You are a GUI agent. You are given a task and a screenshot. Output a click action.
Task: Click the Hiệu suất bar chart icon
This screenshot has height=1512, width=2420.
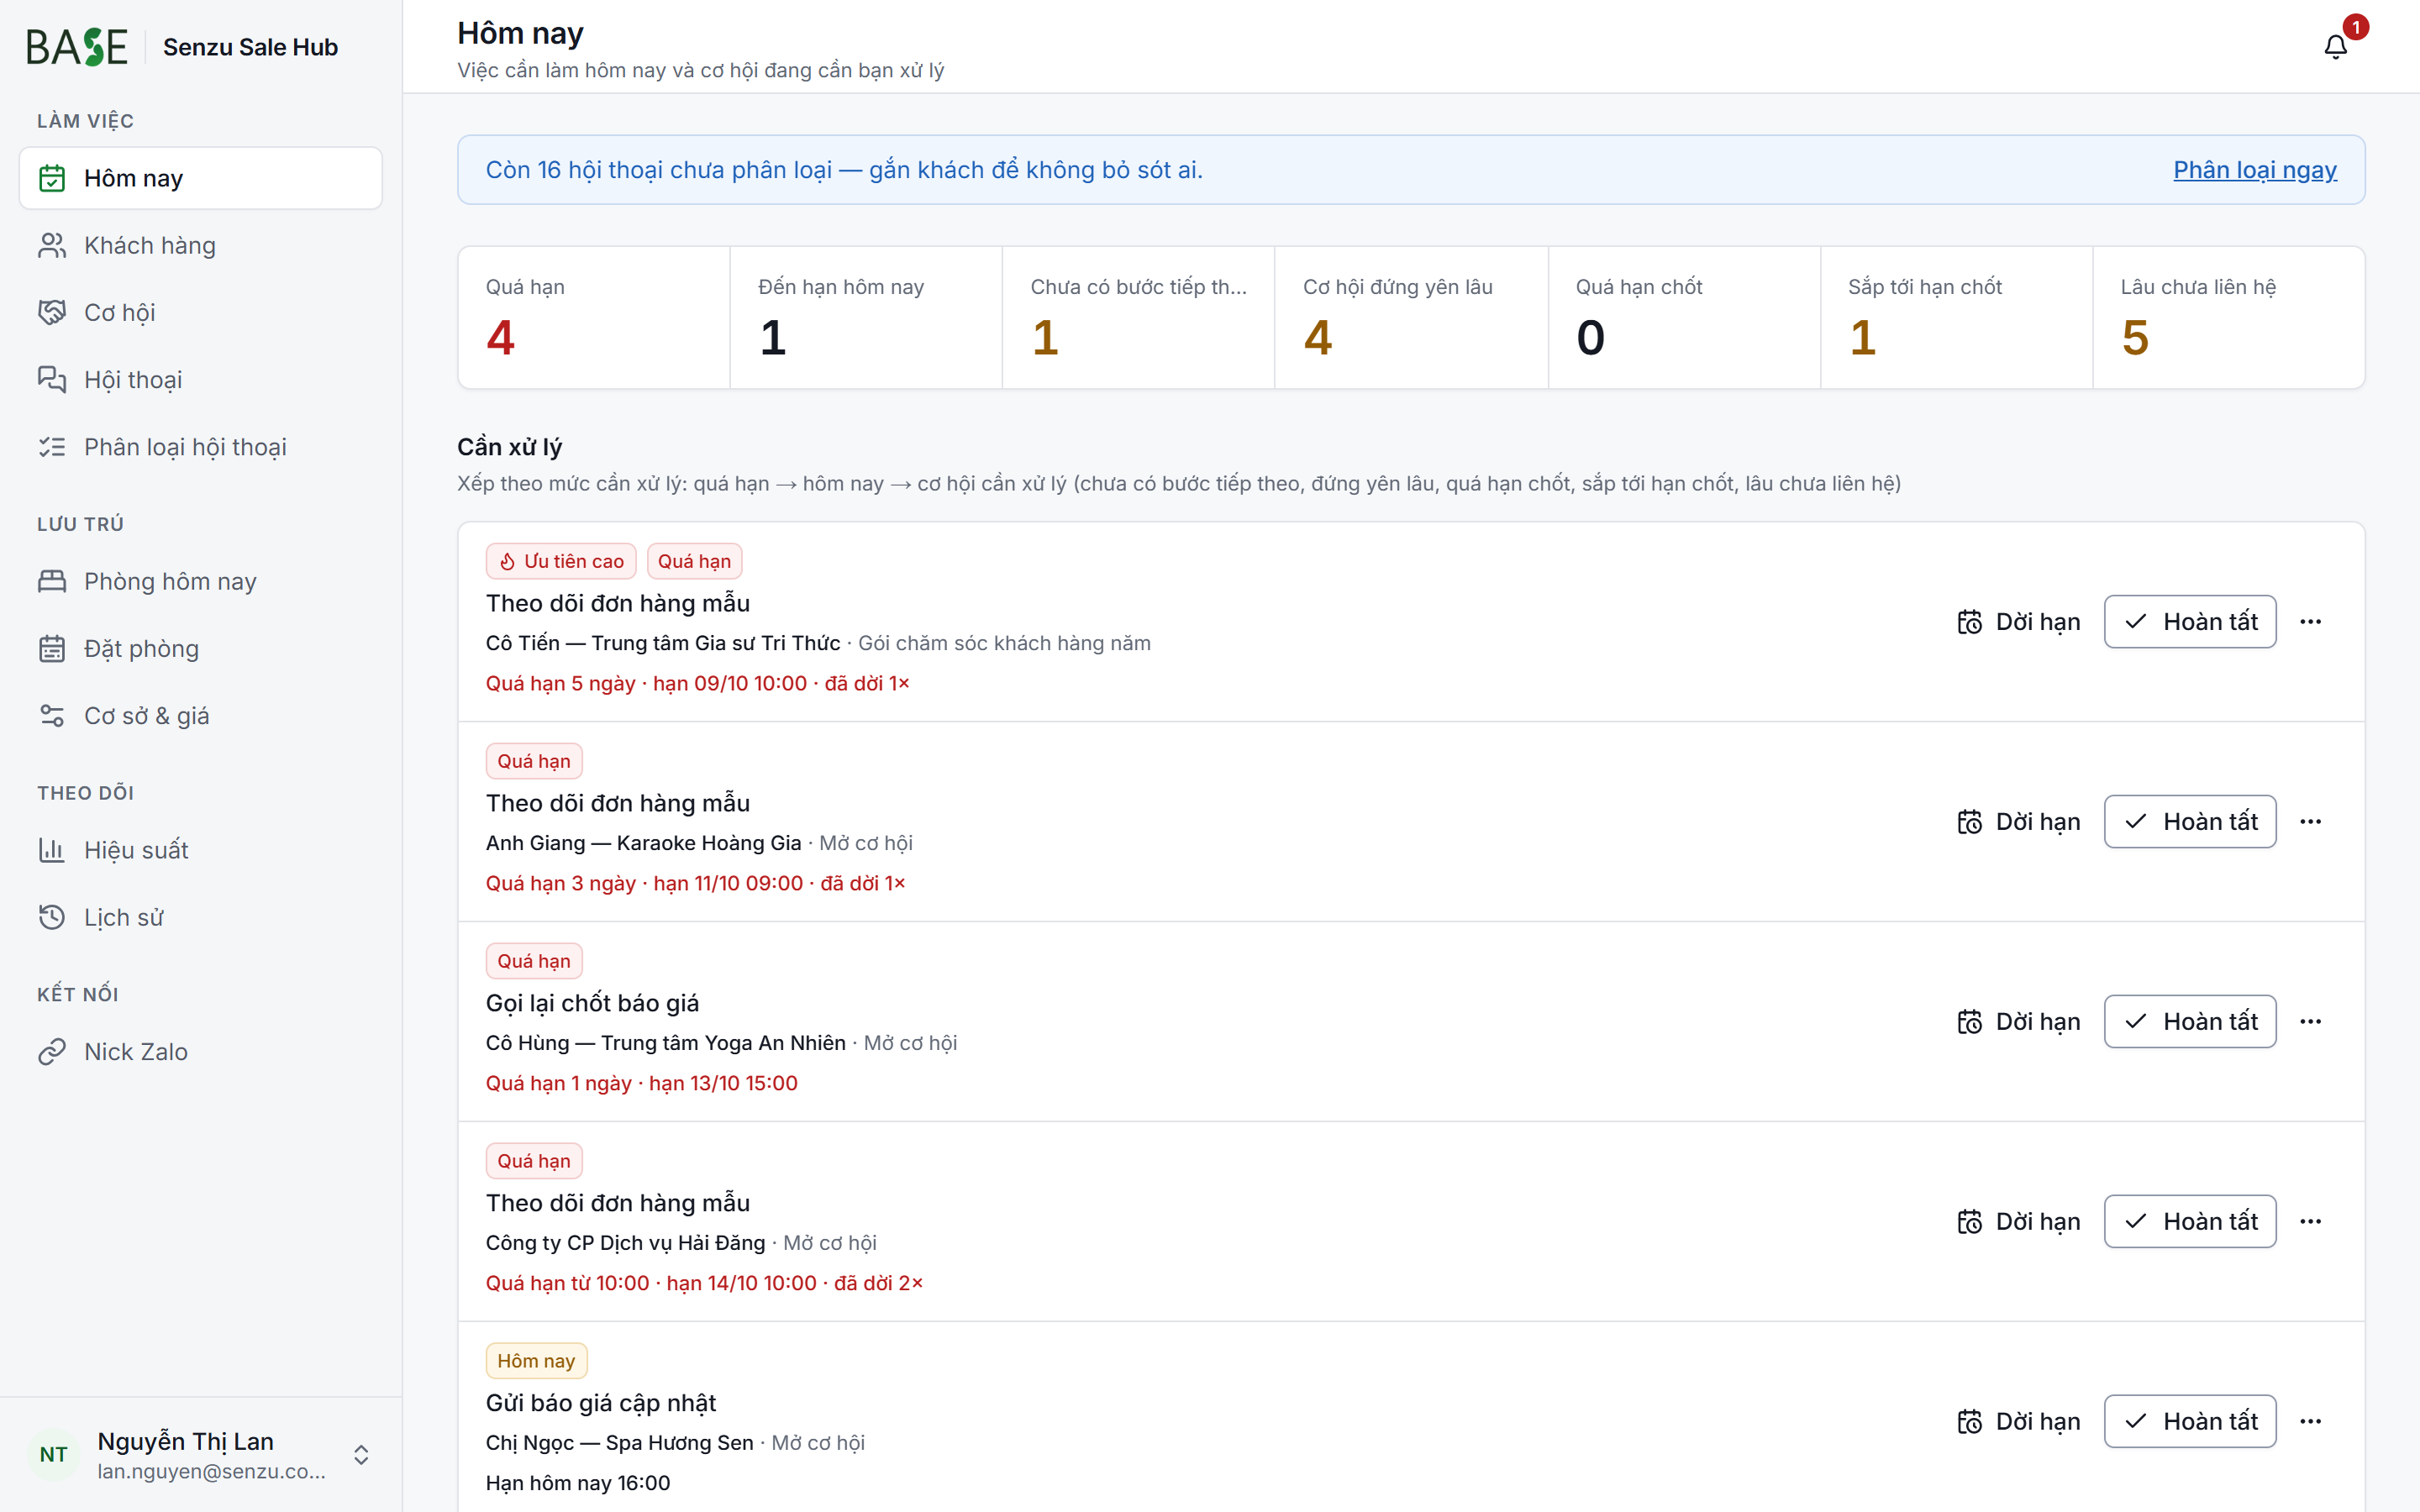tap(52, 850)
